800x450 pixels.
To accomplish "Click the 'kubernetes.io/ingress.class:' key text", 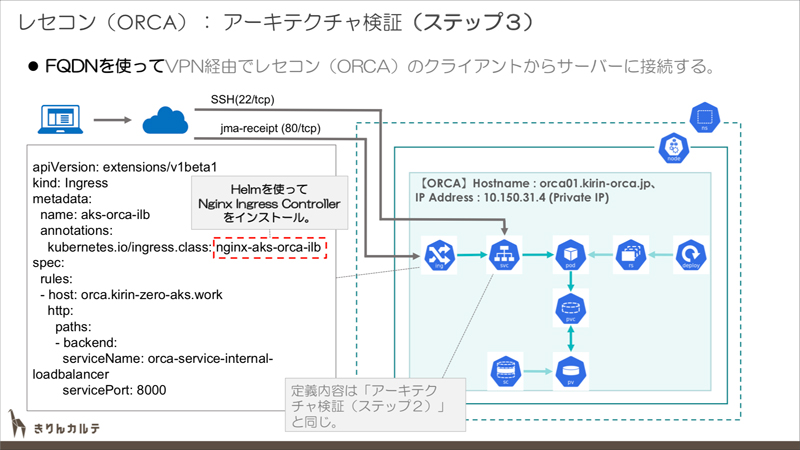I will (x=130, y=247).
